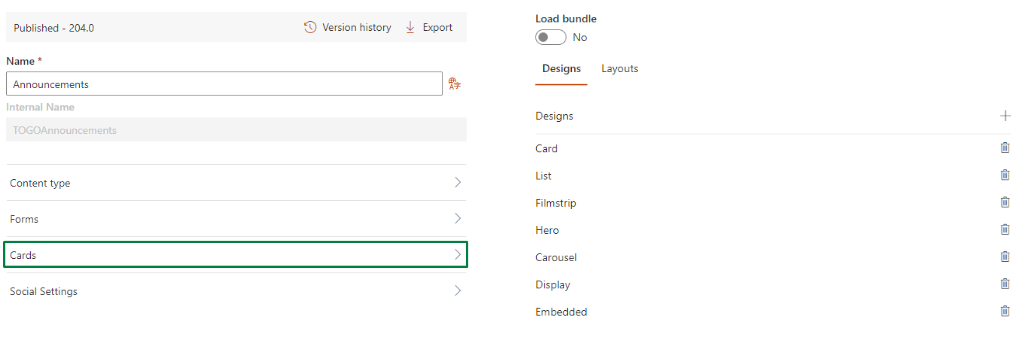Click the plus icon to add design

[x=1005, y=116]
